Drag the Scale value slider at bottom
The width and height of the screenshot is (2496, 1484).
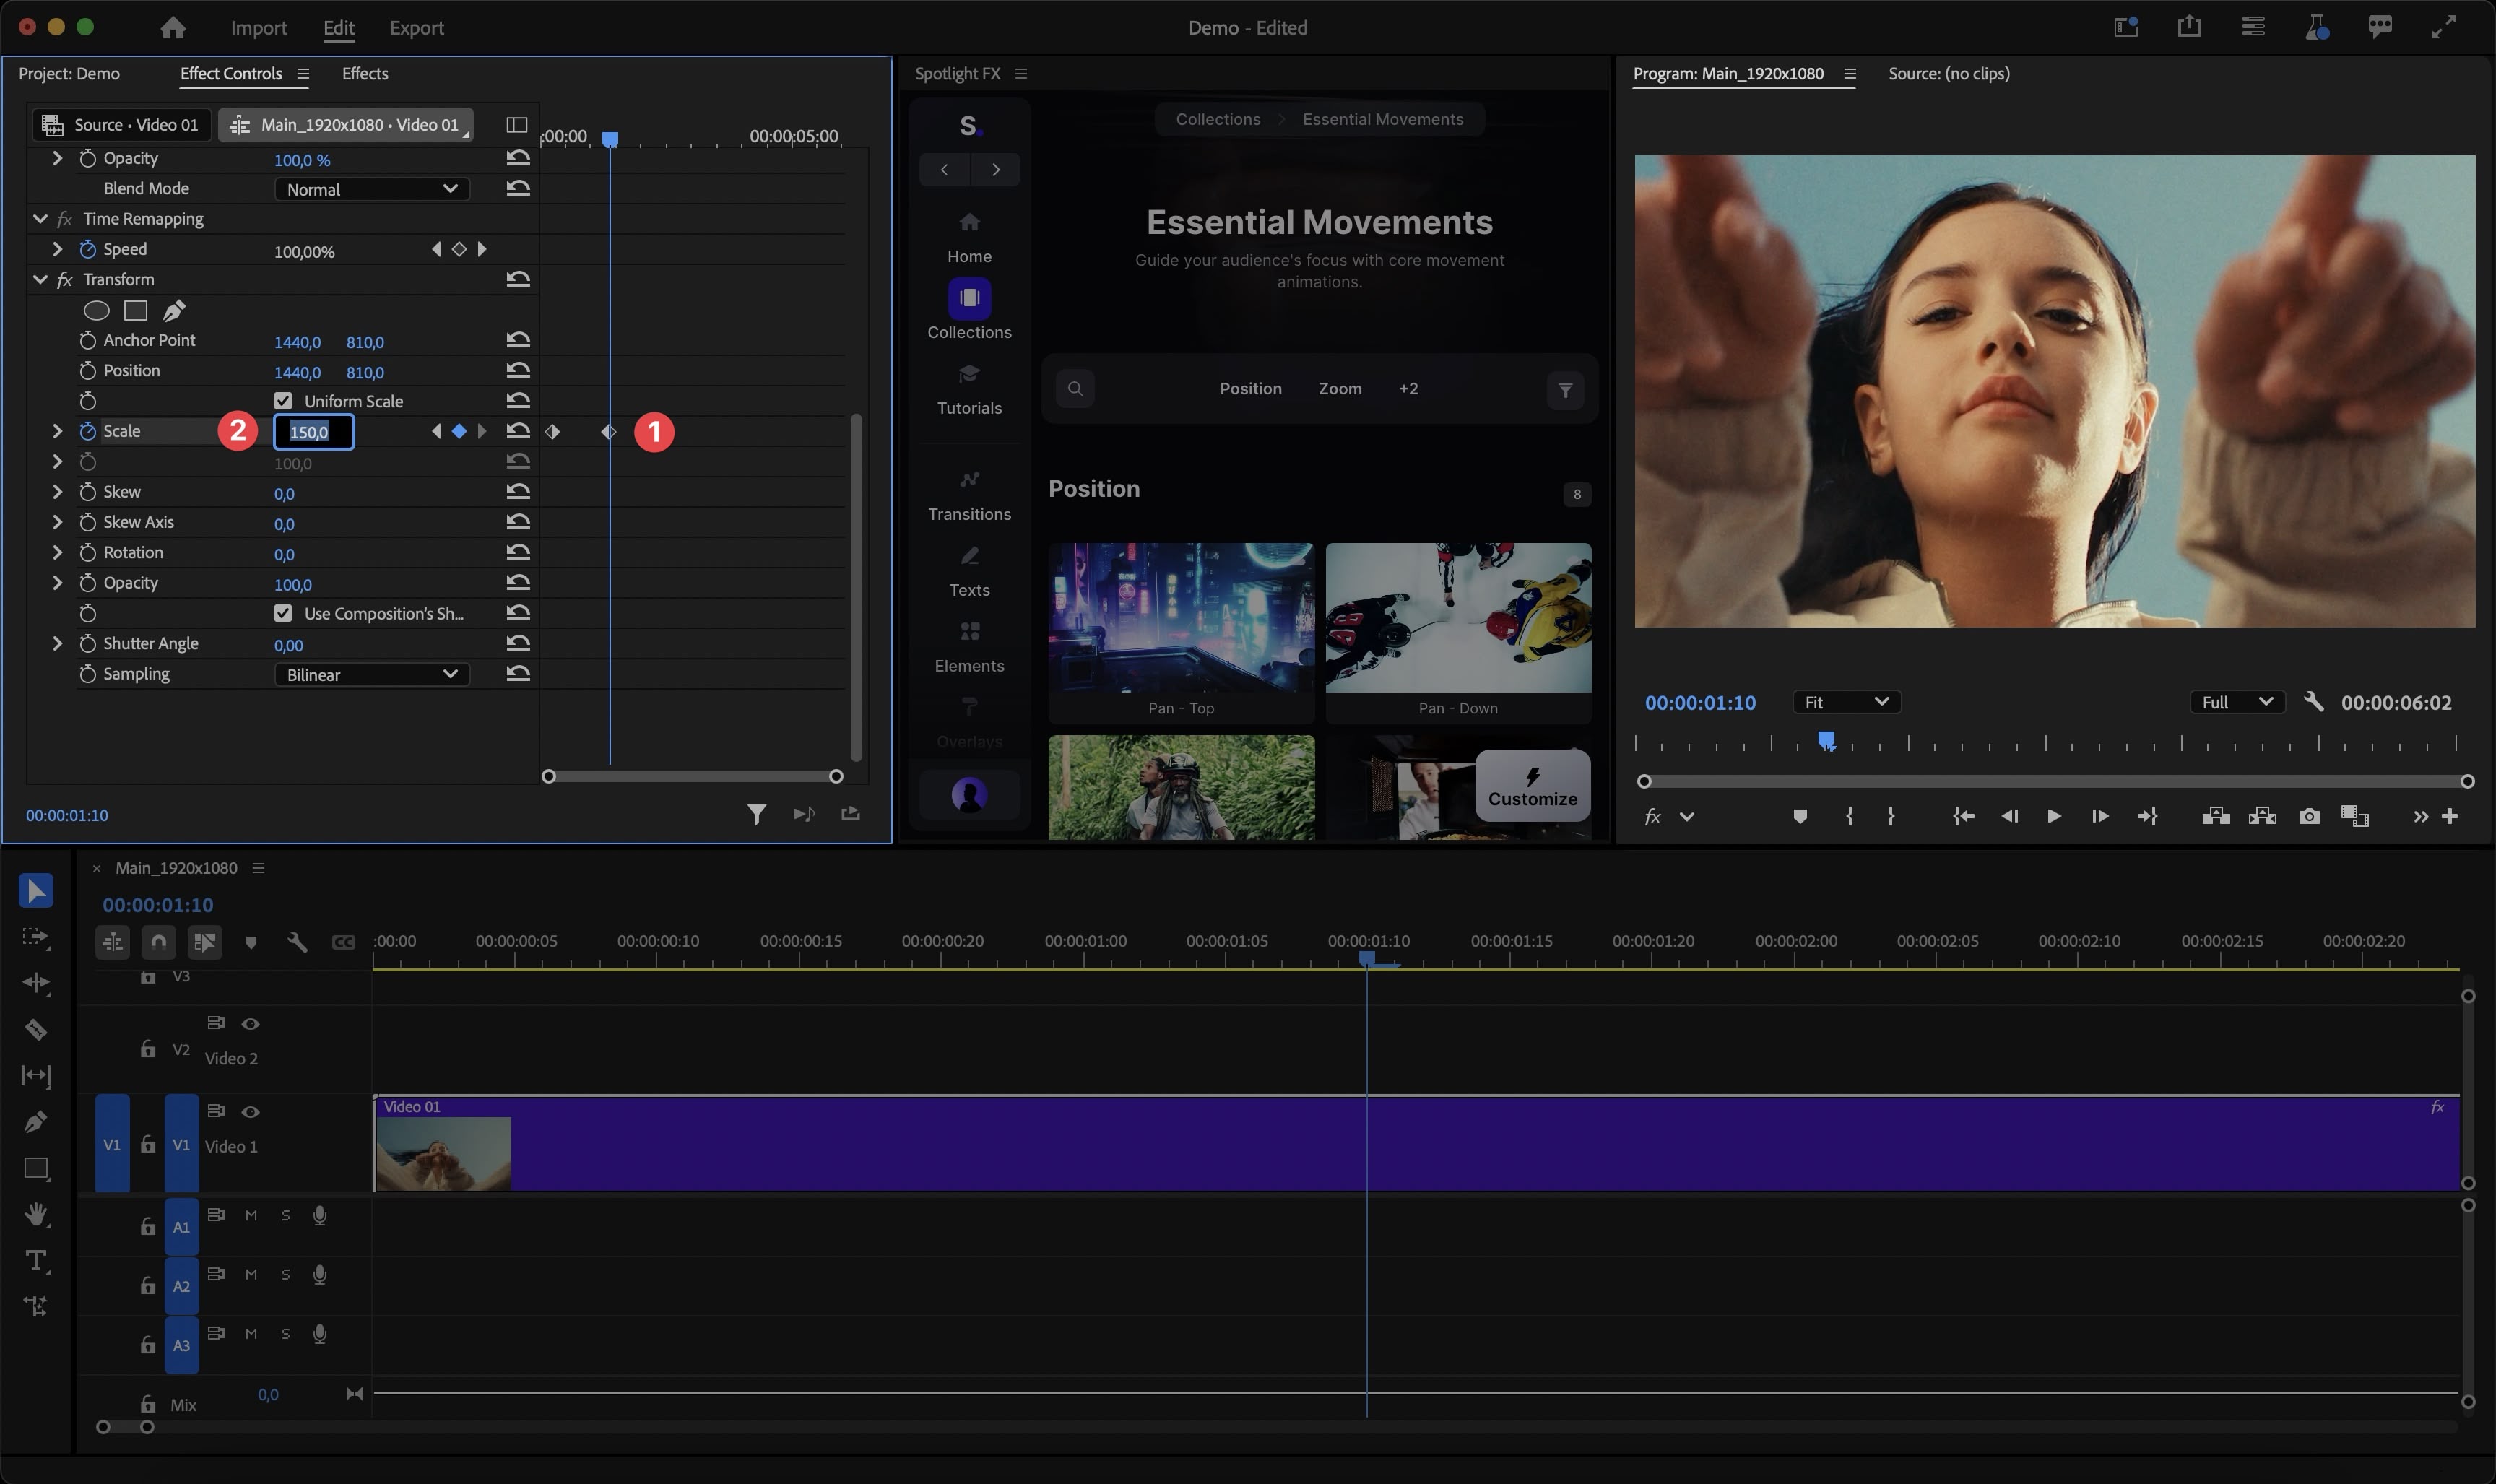(292, 463)
